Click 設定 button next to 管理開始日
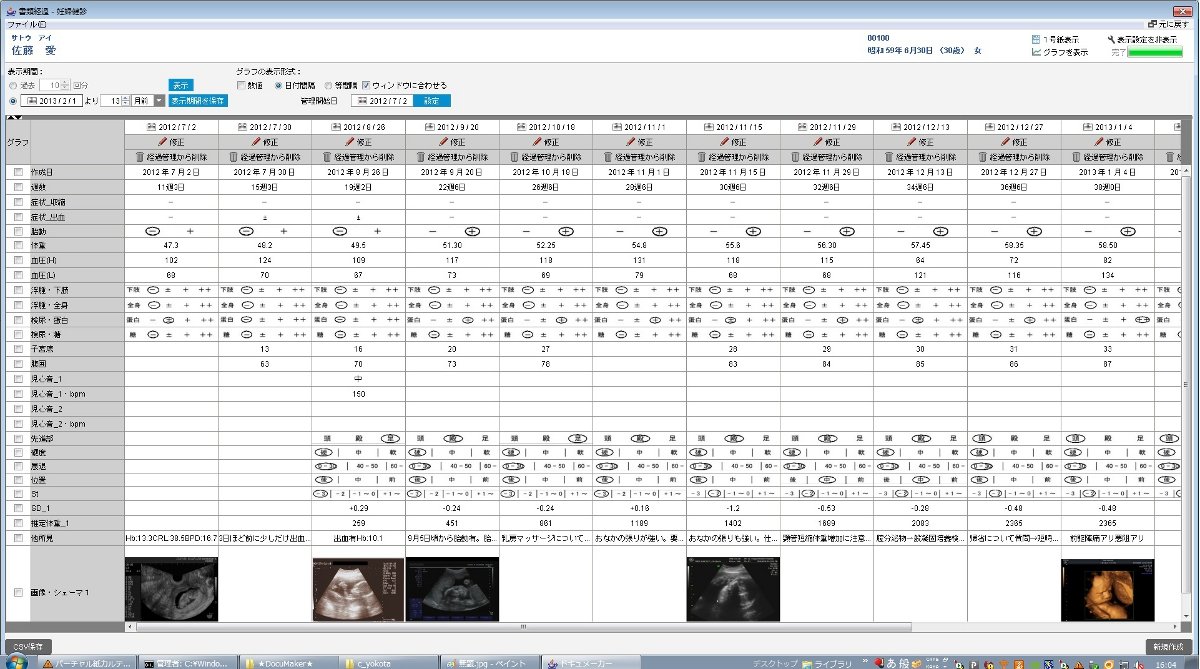Viewport: 1200px width, 669px height. pyautogui.click(x=430, y=101)
